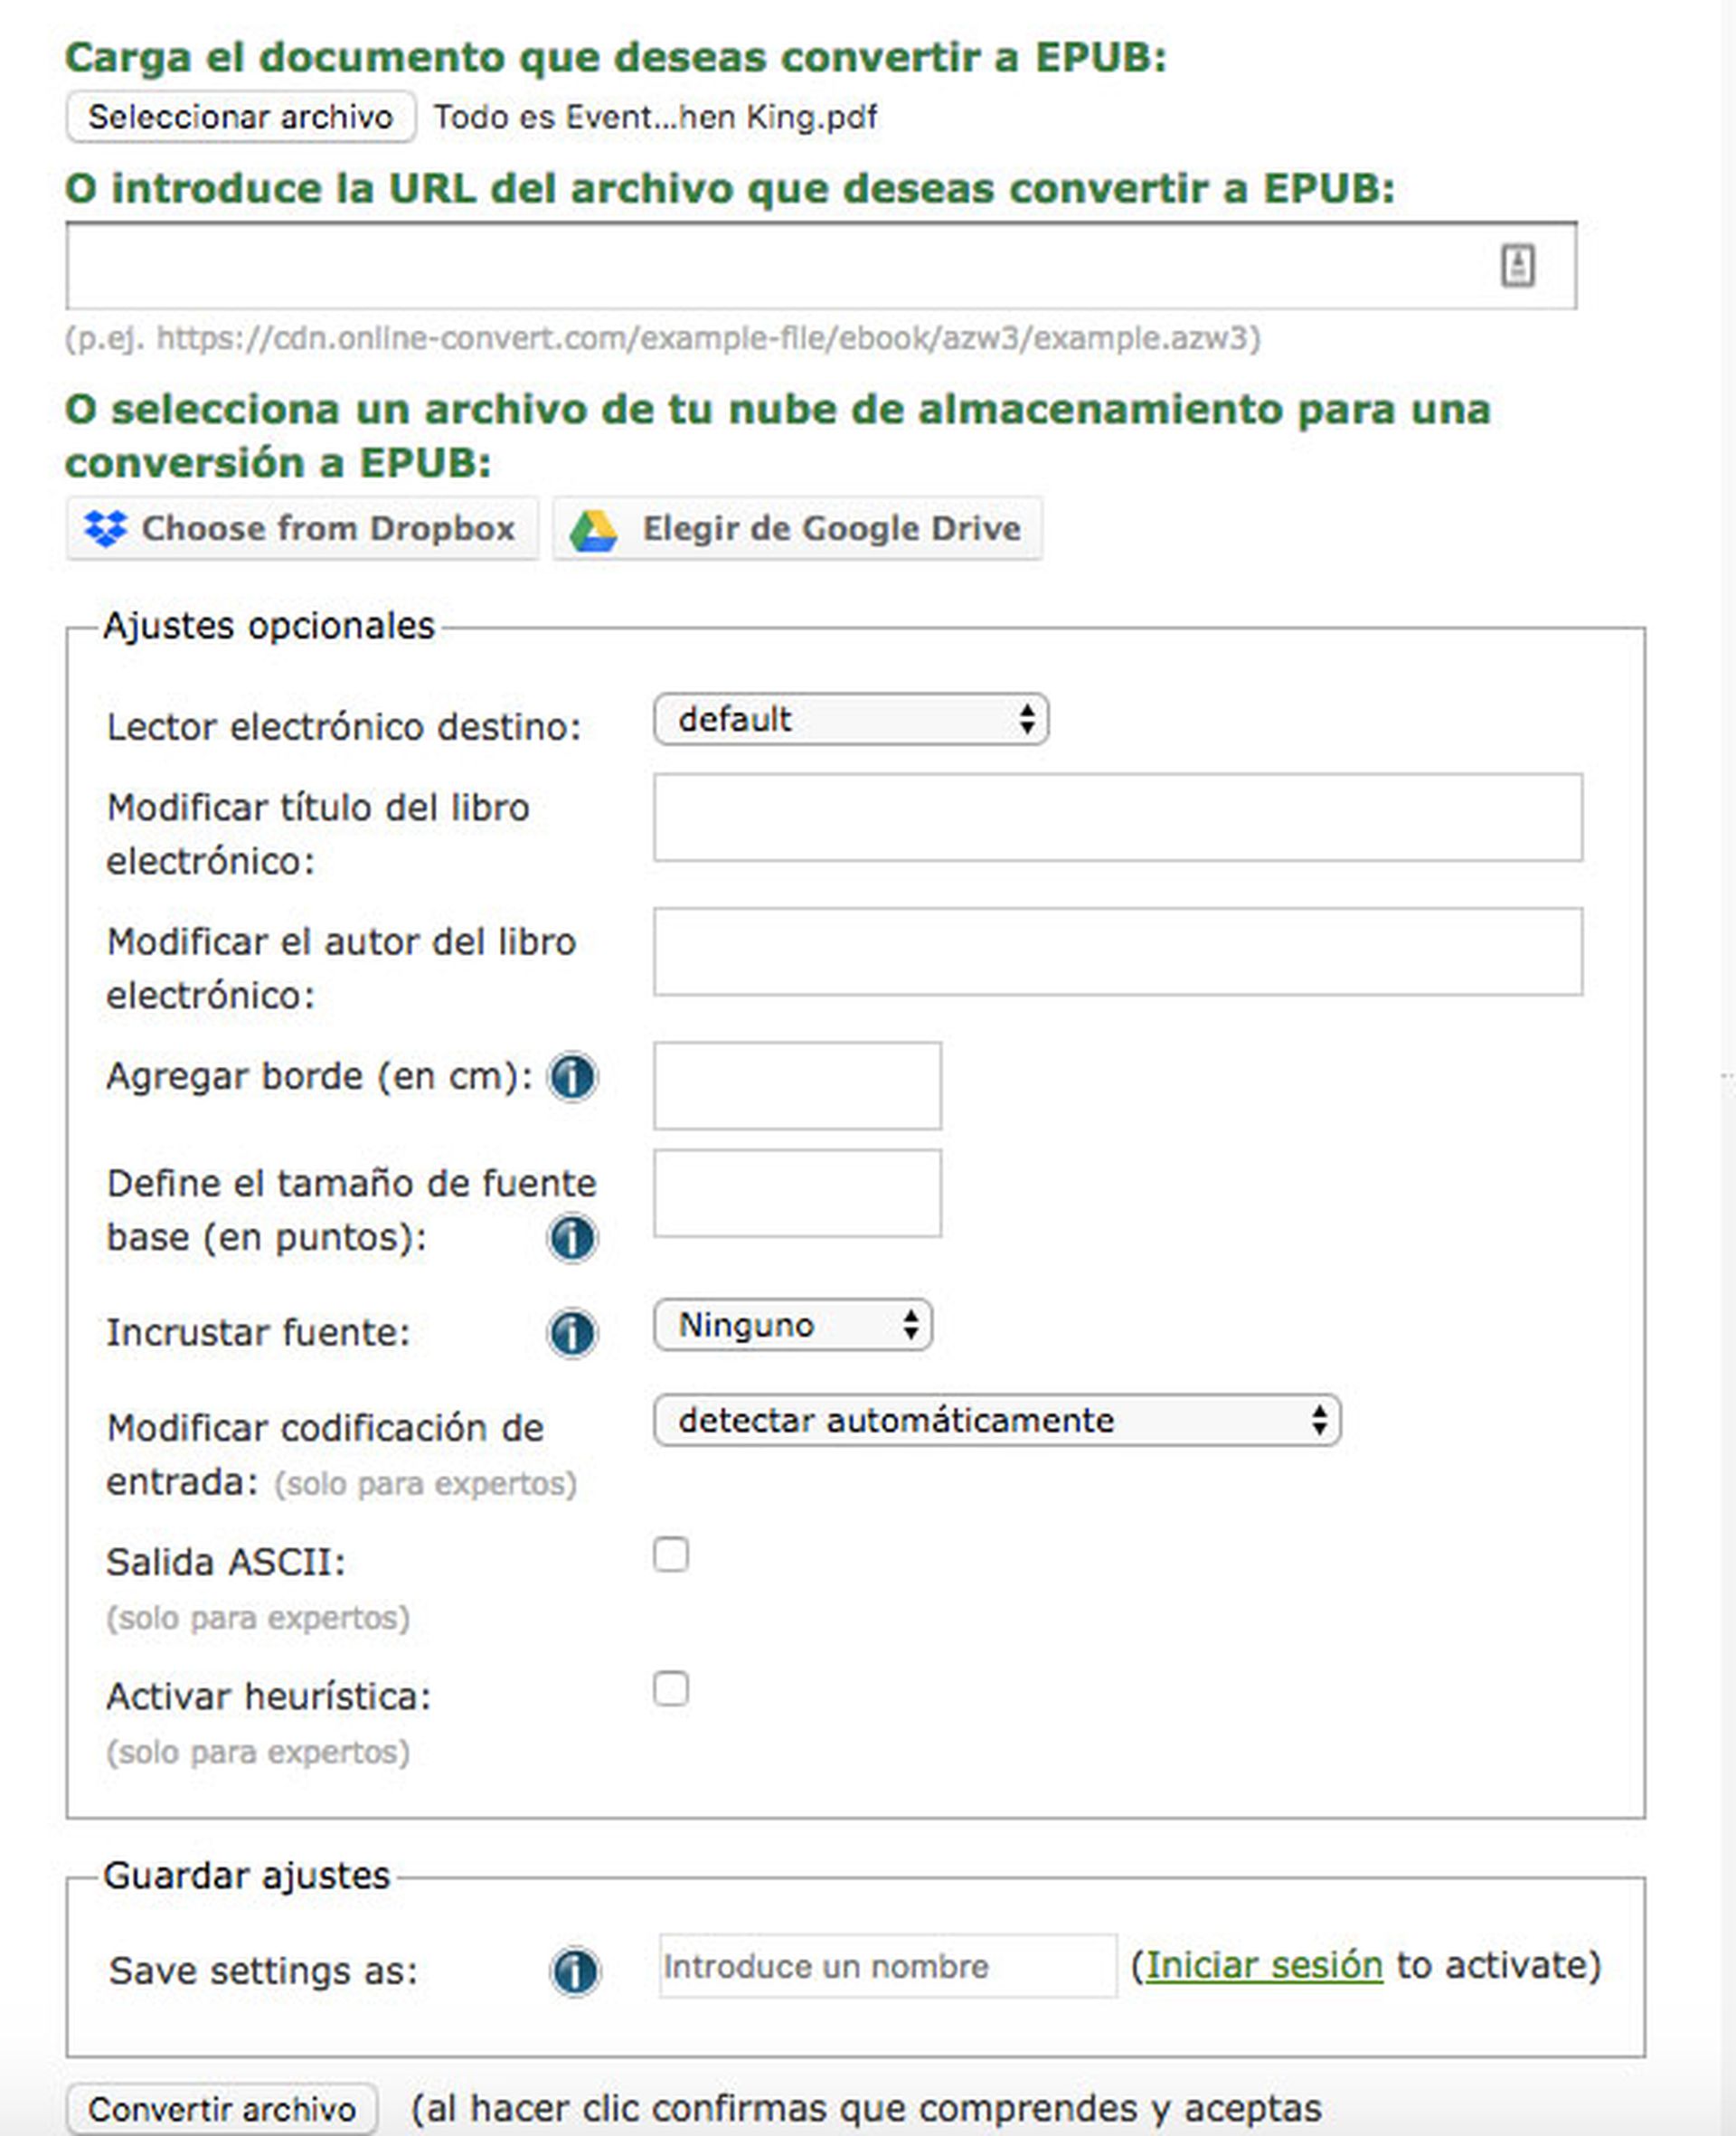Click the Modificar título del libro field
This screenshot has height=2136, width=1736.
[1118, 817]
